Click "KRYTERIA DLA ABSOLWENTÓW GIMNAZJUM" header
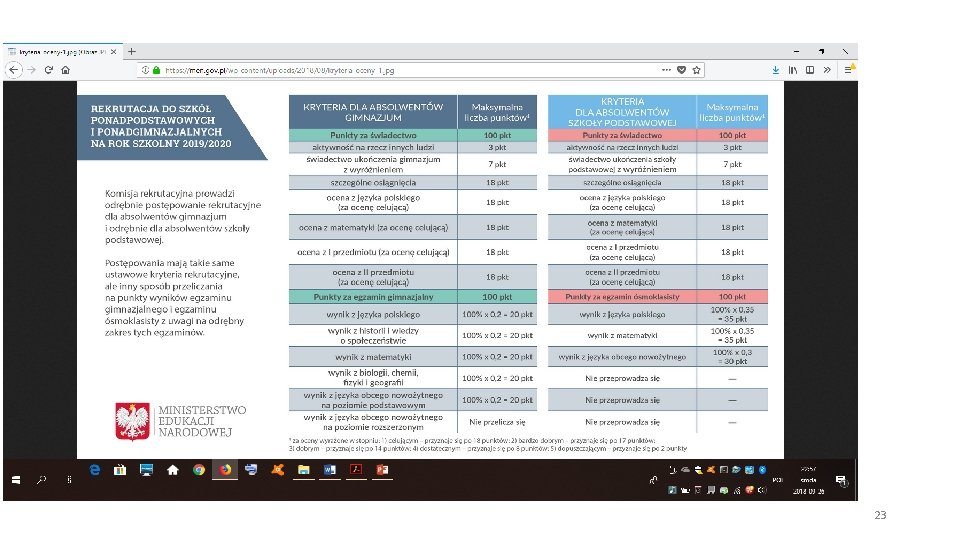Screen dimensions: 960x540 coord(373,112)
